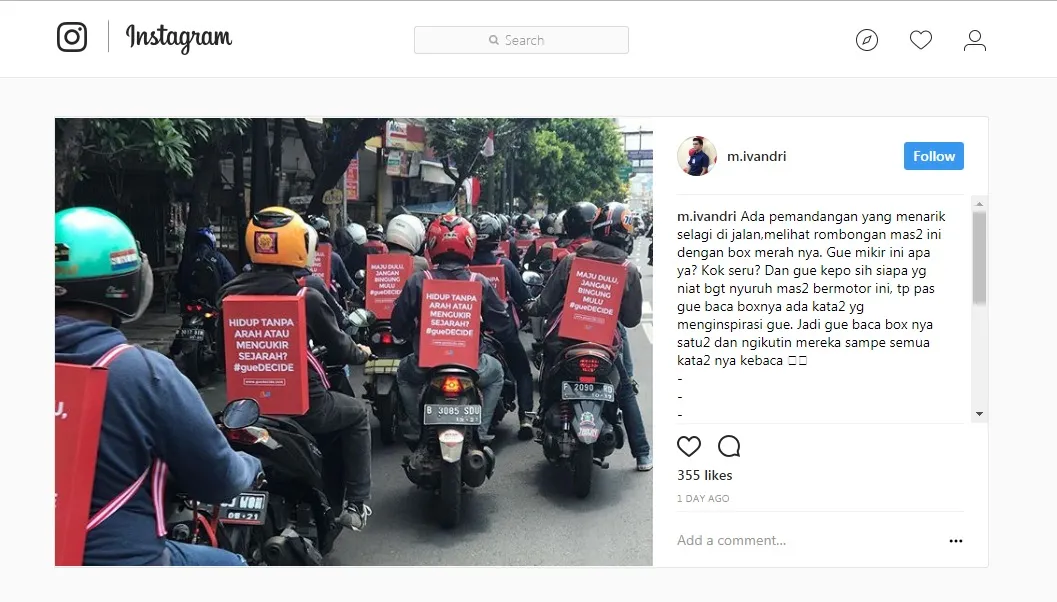Click the blue Follow button
1057x602 pixels.
click(934, 156)
